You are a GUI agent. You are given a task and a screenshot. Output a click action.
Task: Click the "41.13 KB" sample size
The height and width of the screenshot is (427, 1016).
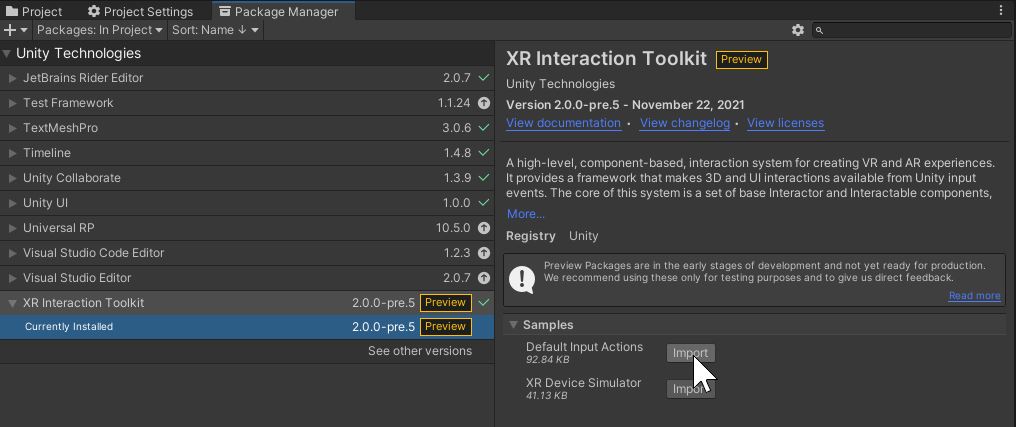546,395
